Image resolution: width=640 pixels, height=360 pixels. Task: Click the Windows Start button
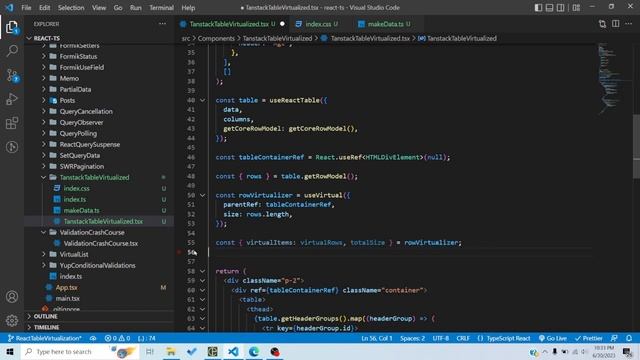pos(9,352)
